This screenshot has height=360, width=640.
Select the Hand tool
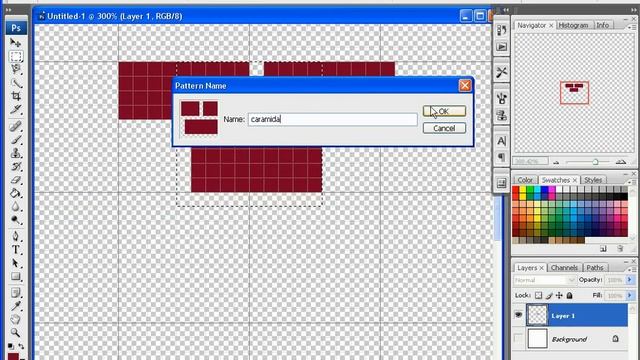(16, 319)
